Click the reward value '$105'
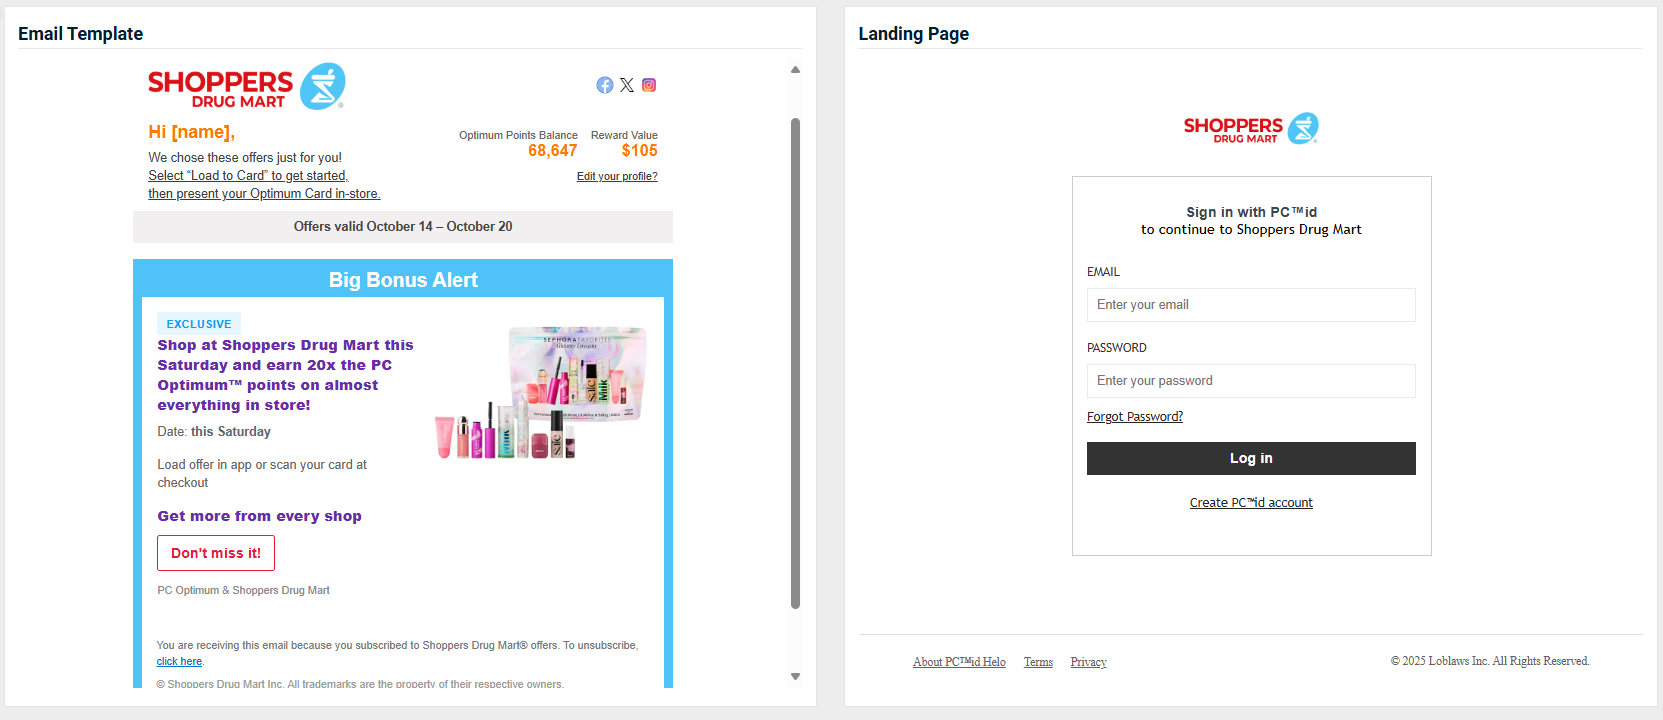The height and width of the screenshot is (720, 1663). (639, 151)
